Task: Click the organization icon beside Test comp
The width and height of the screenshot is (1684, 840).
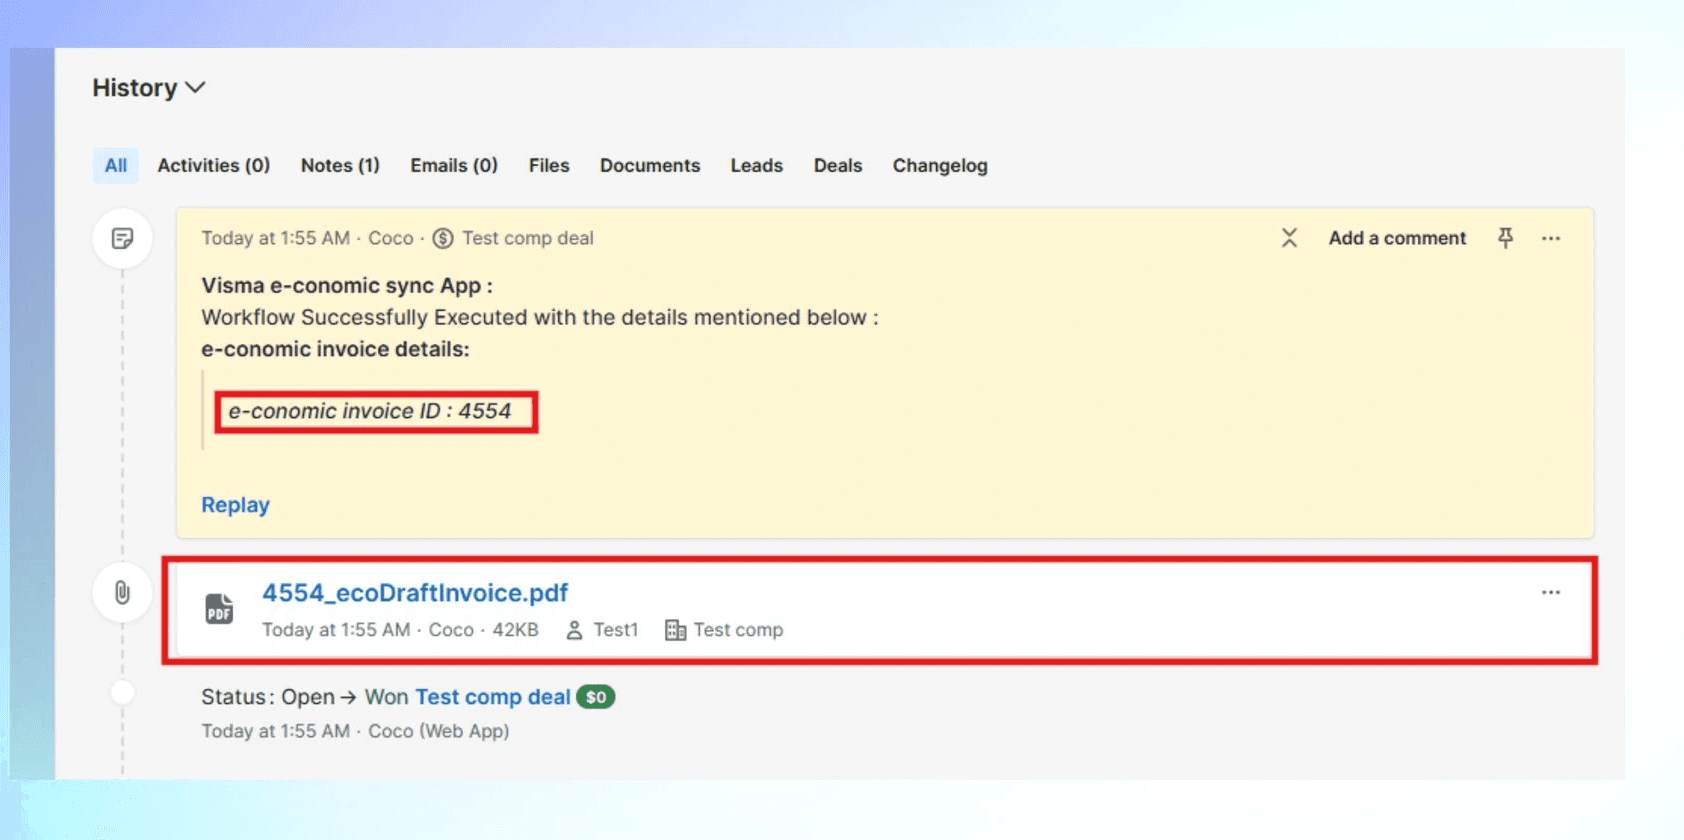Action: click(675, 630)
